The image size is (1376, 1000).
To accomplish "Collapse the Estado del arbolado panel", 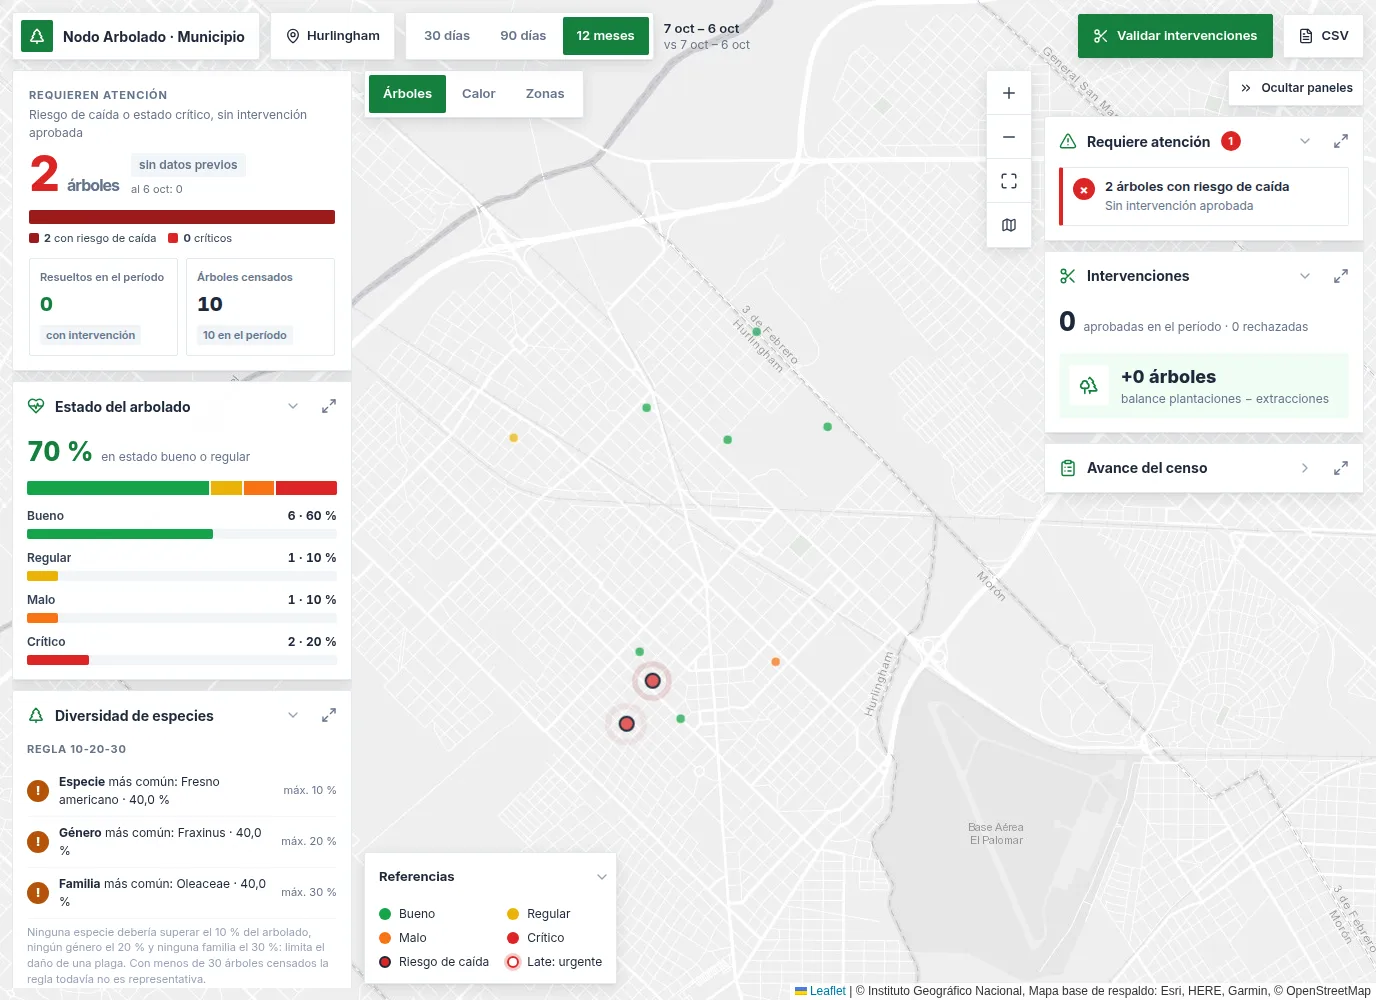I will (x=293, y=406).
